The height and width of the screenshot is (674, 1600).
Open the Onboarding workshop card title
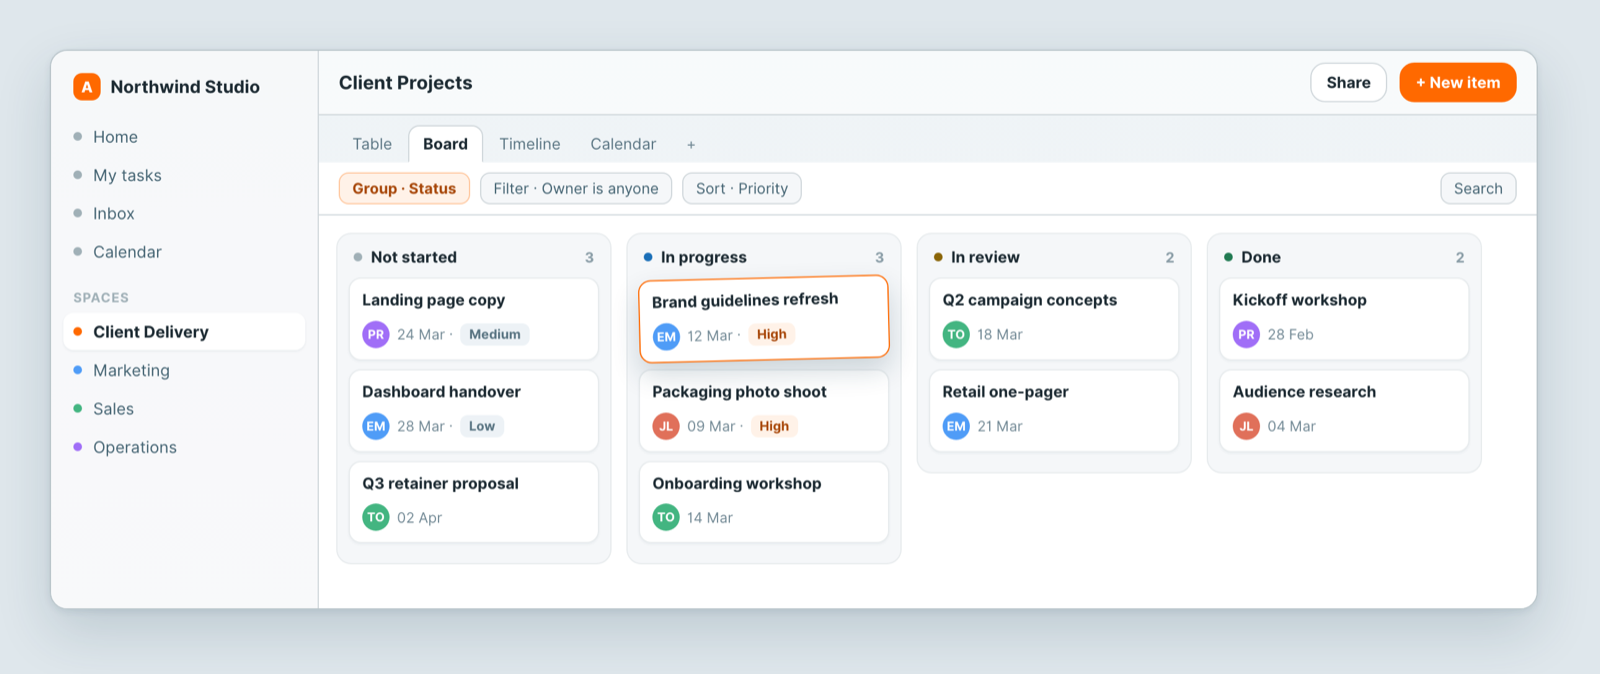737,484
